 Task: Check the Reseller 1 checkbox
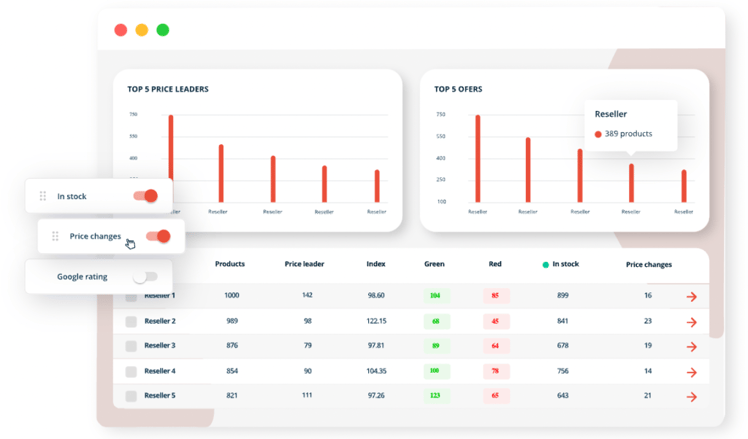pyautogui.click(x=131, y=297)
